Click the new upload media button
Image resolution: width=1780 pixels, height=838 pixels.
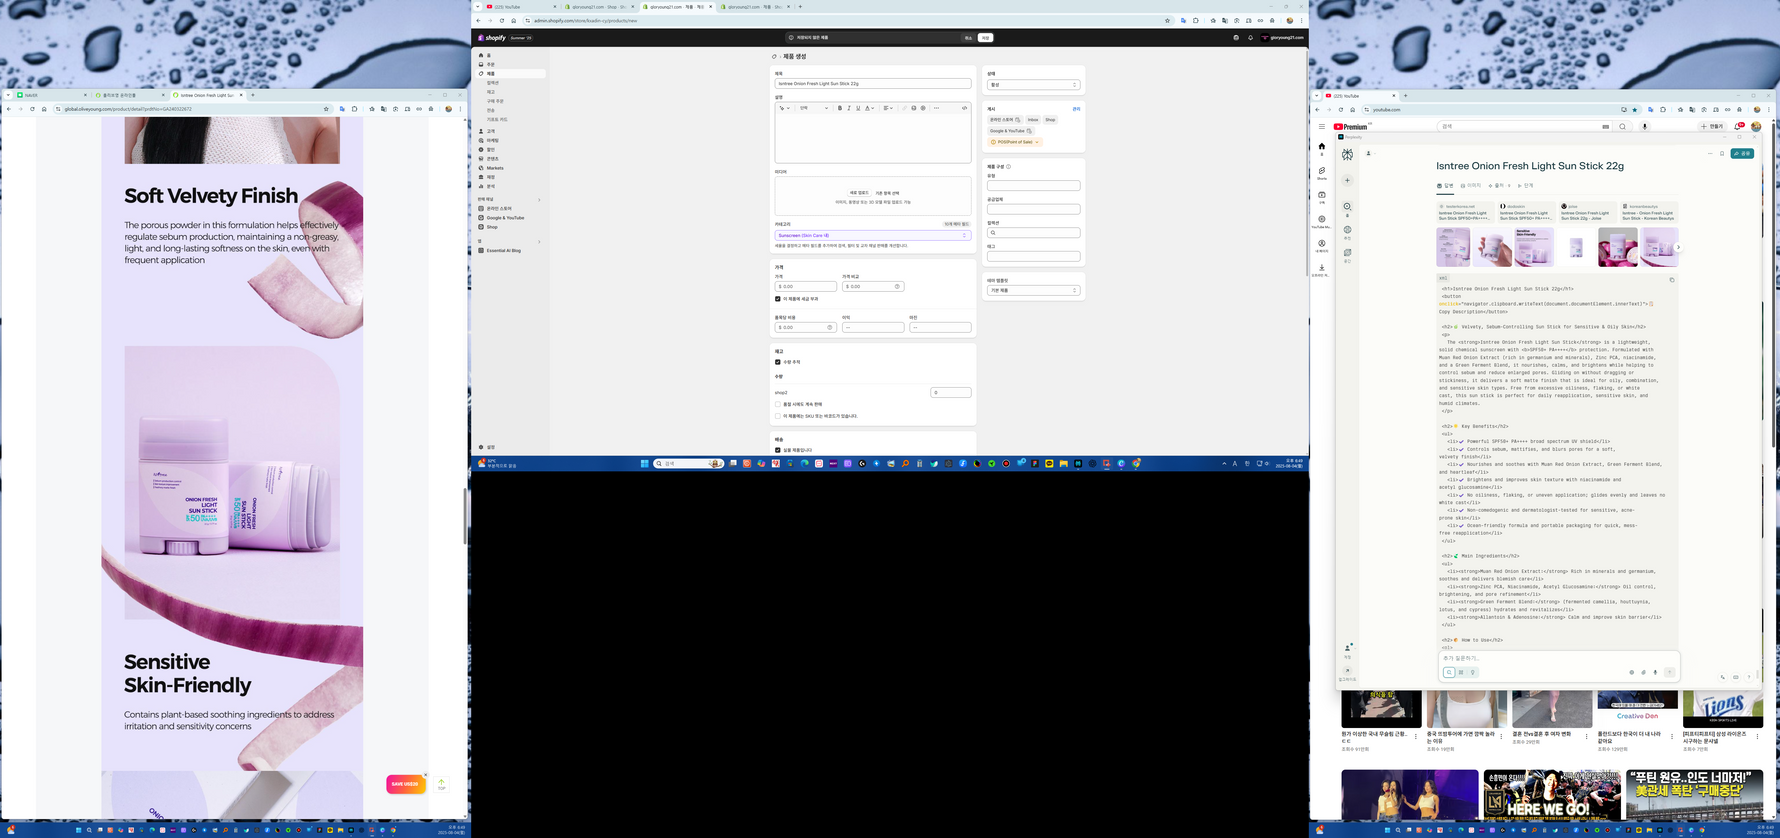(x=859, y=193)
